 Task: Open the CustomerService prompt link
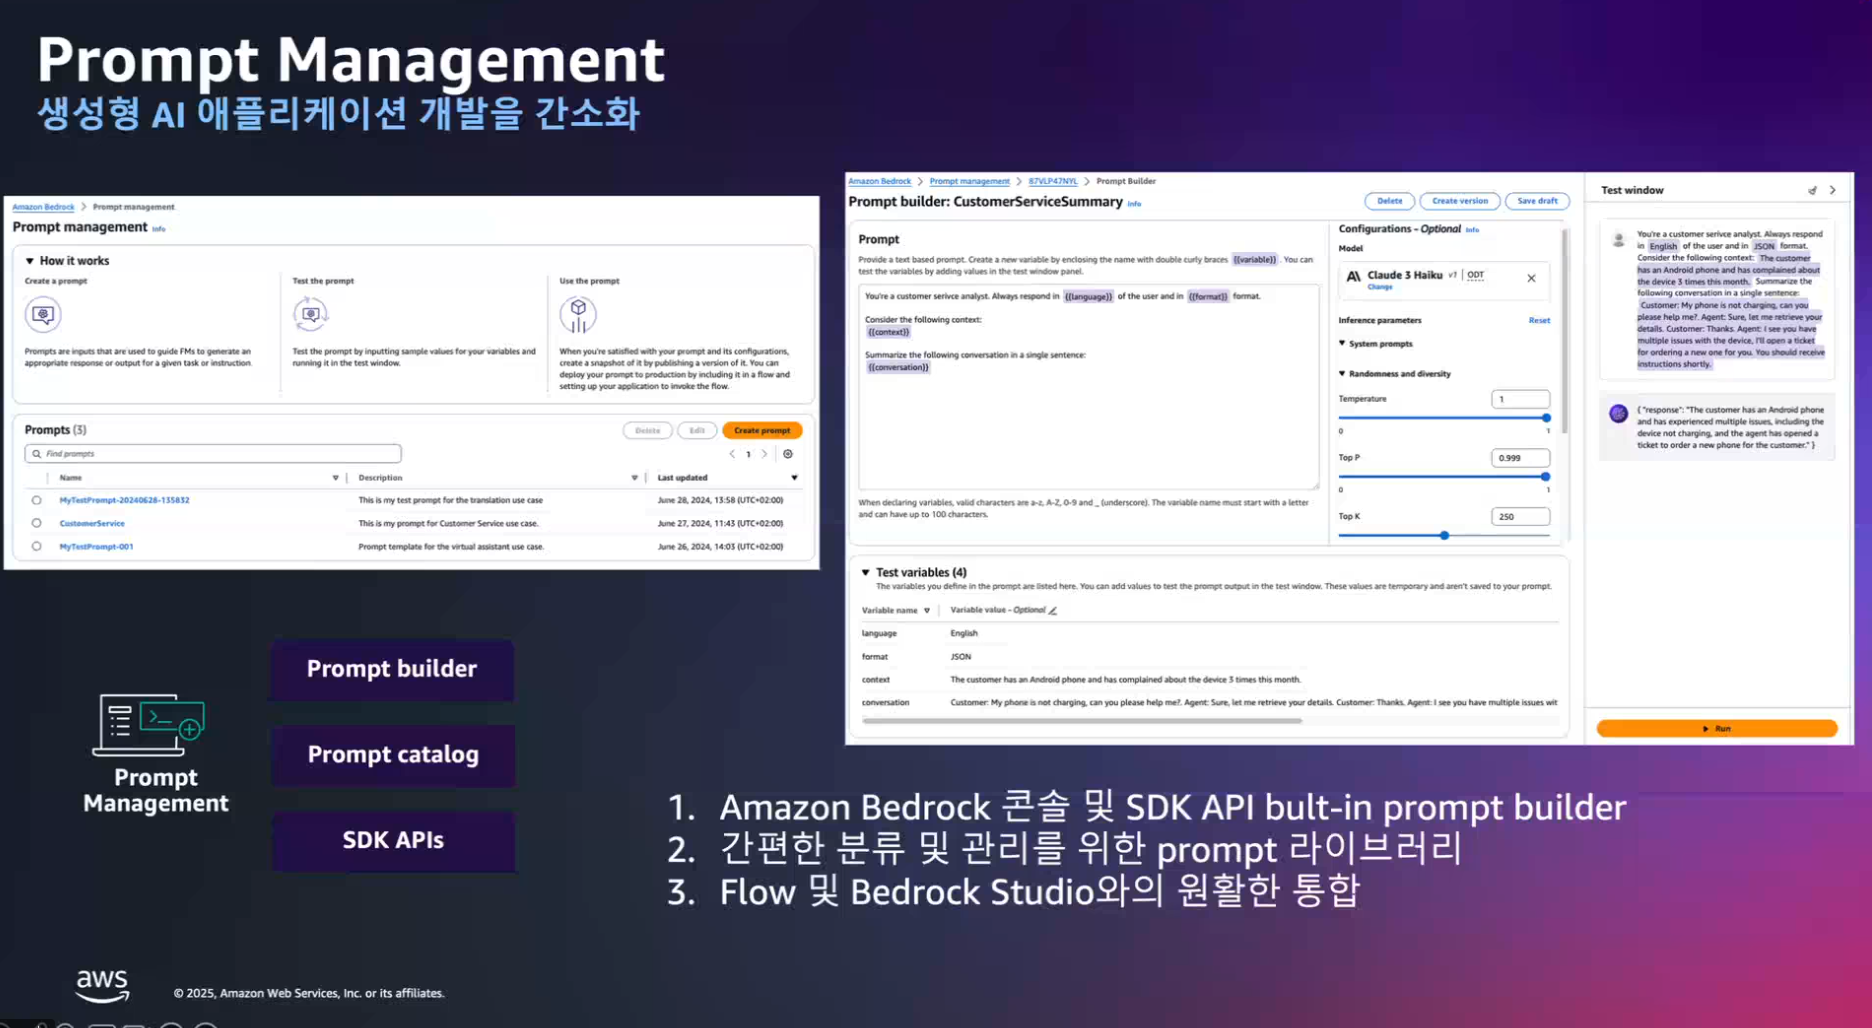click(92, 523)
